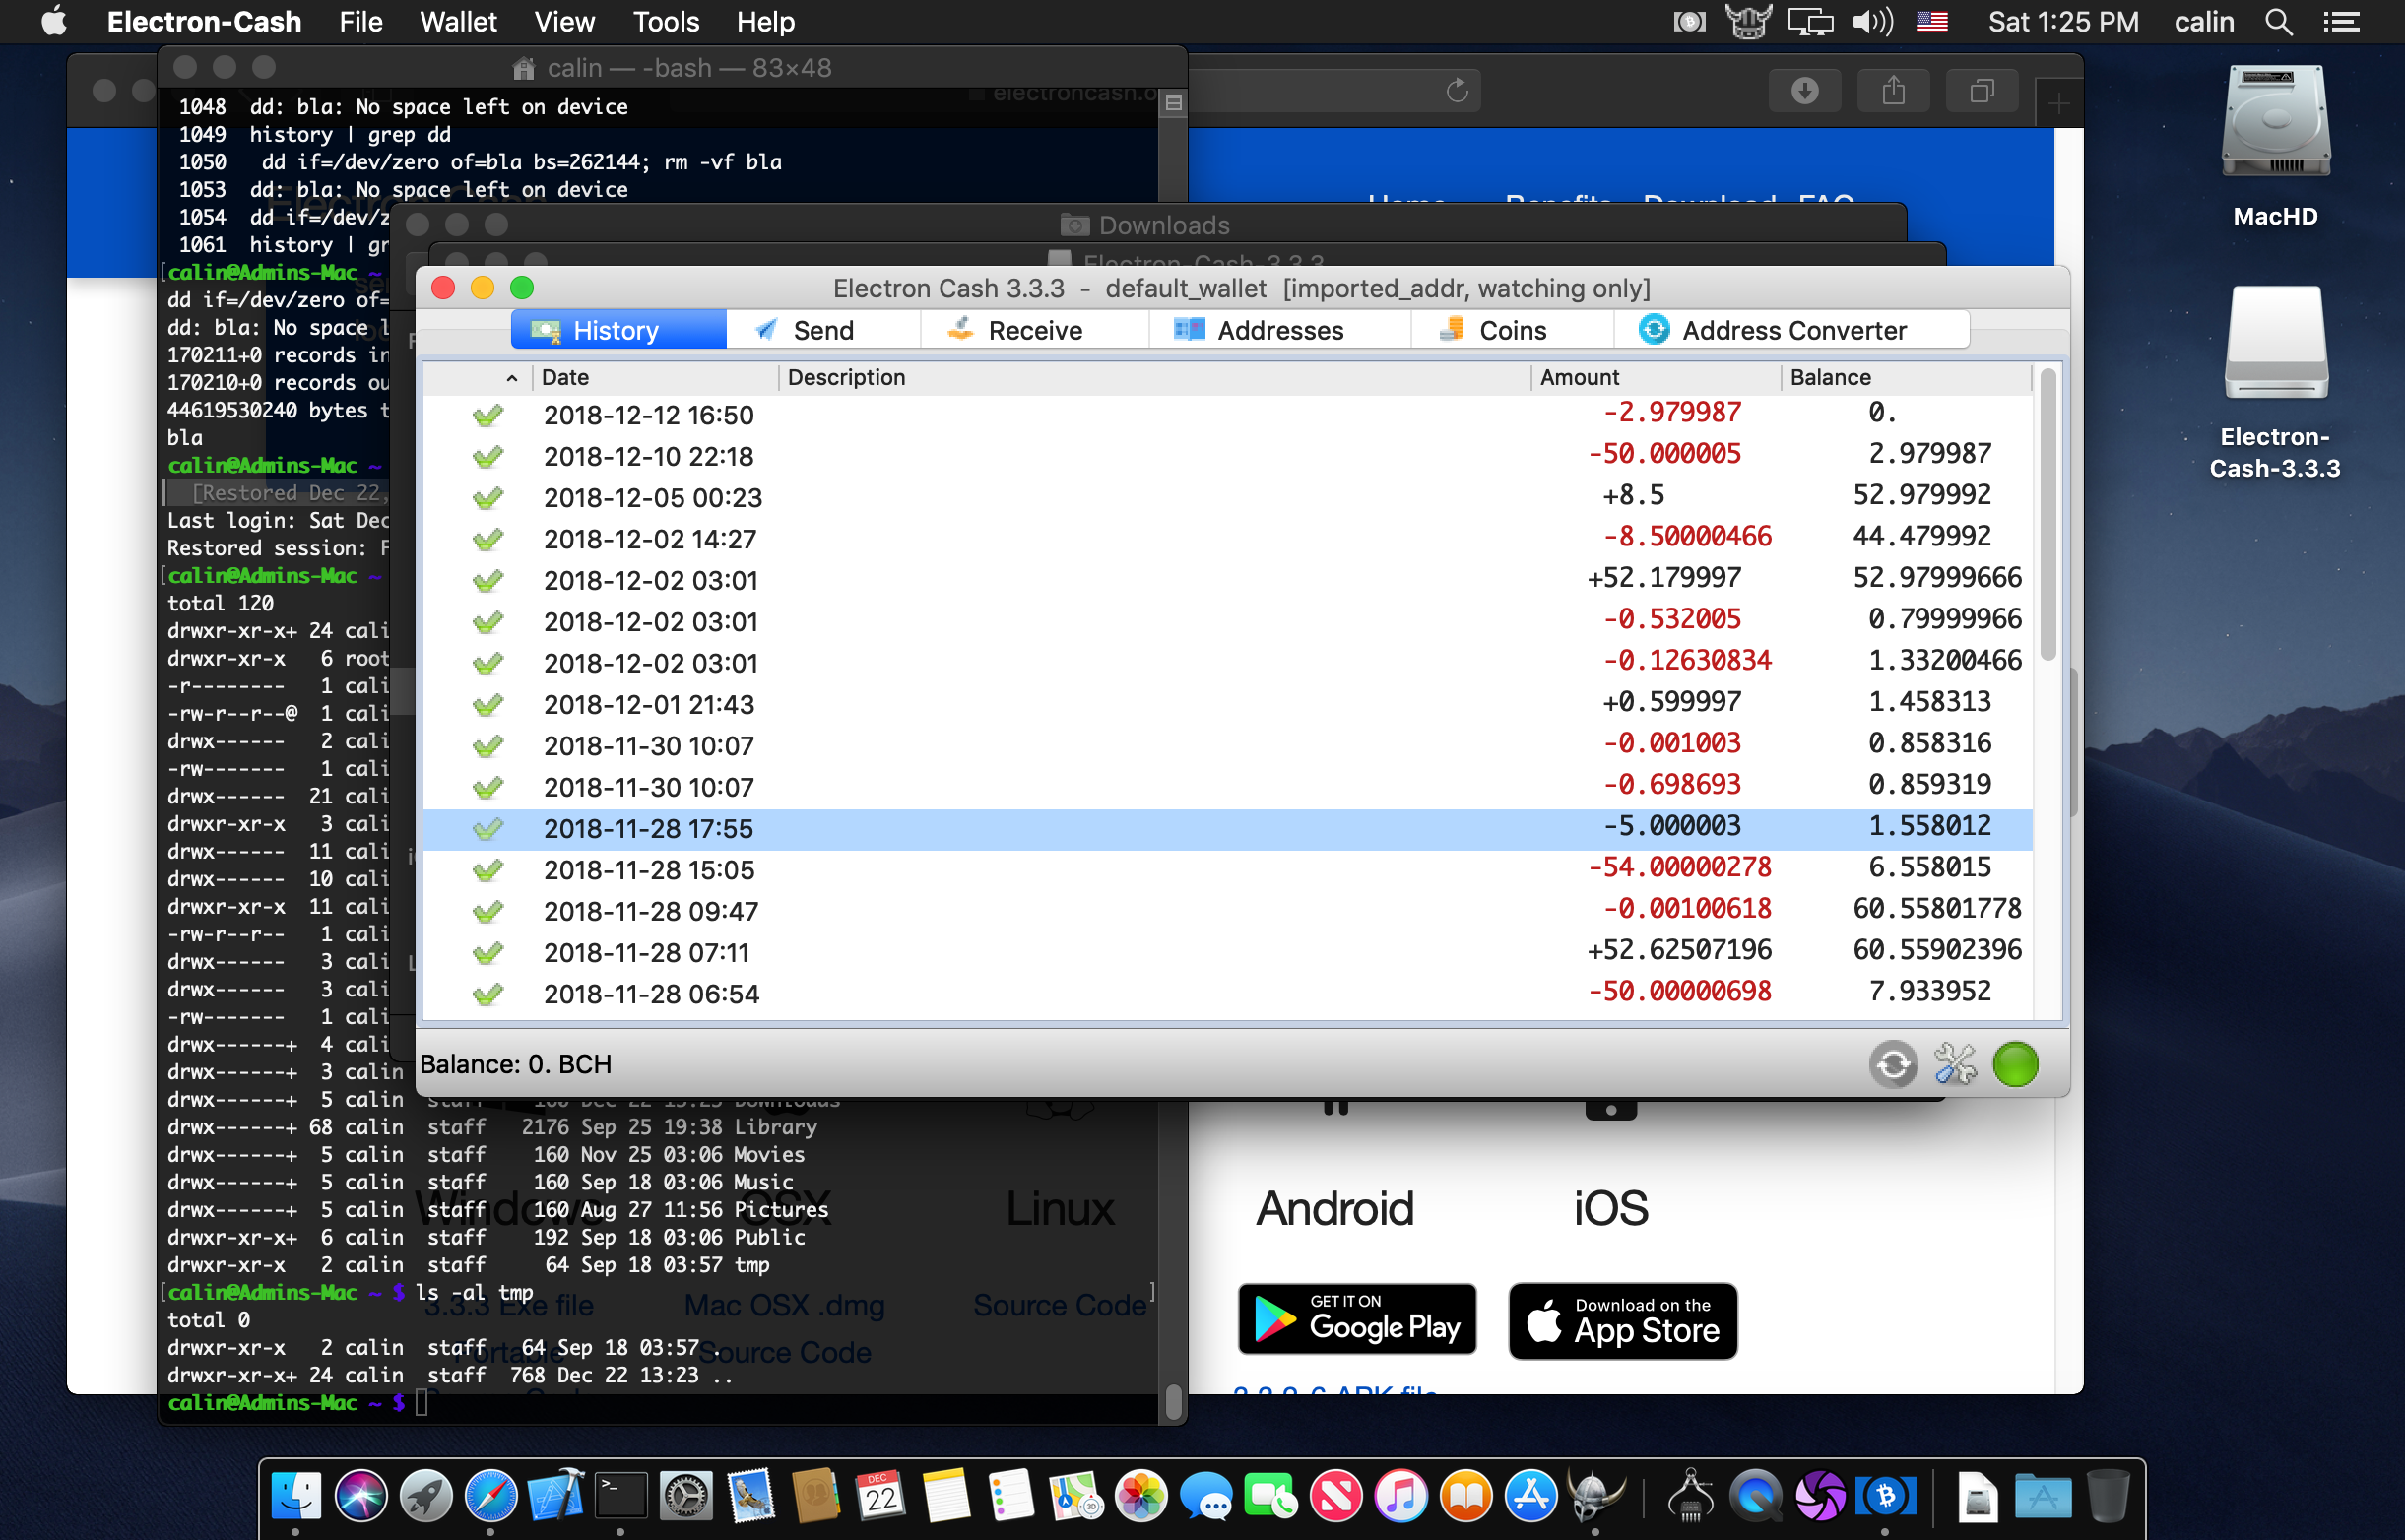This screenshot has width=2405, height=1540.
Task: Open Siri from the Dock
Action: point(361,1496)
